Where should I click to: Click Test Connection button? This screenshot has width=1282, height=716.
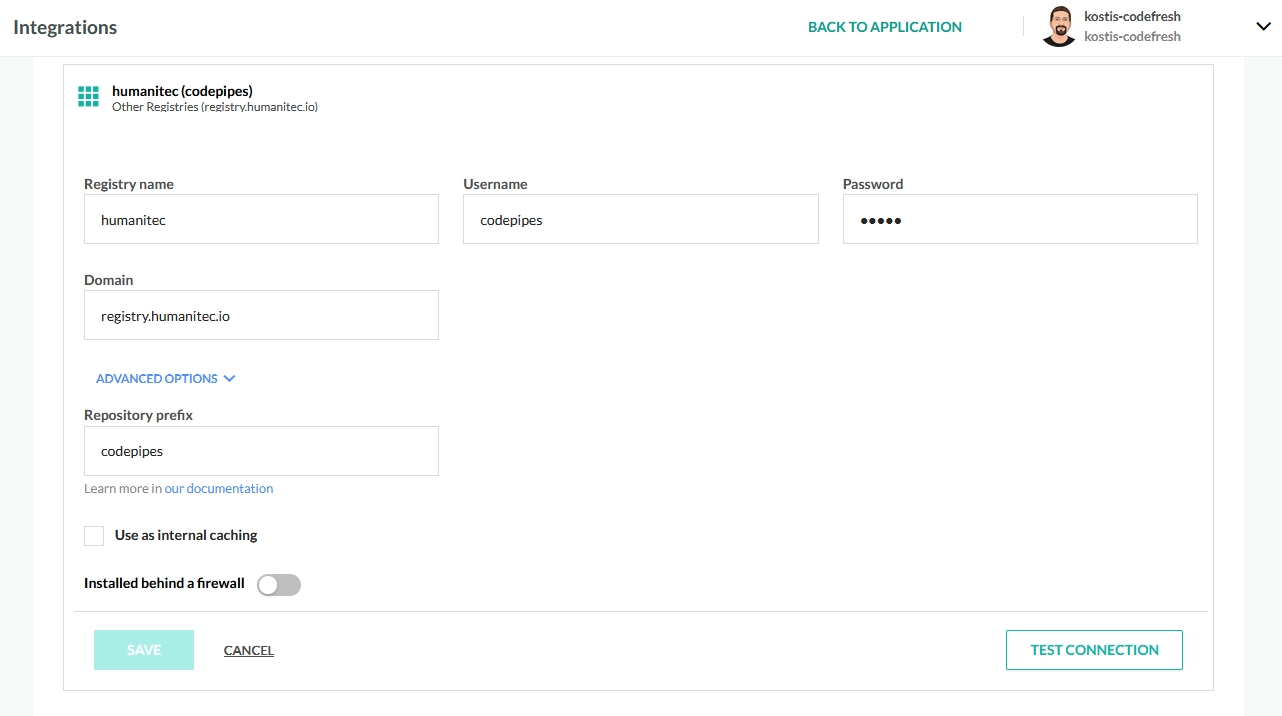coord(1094,650)
